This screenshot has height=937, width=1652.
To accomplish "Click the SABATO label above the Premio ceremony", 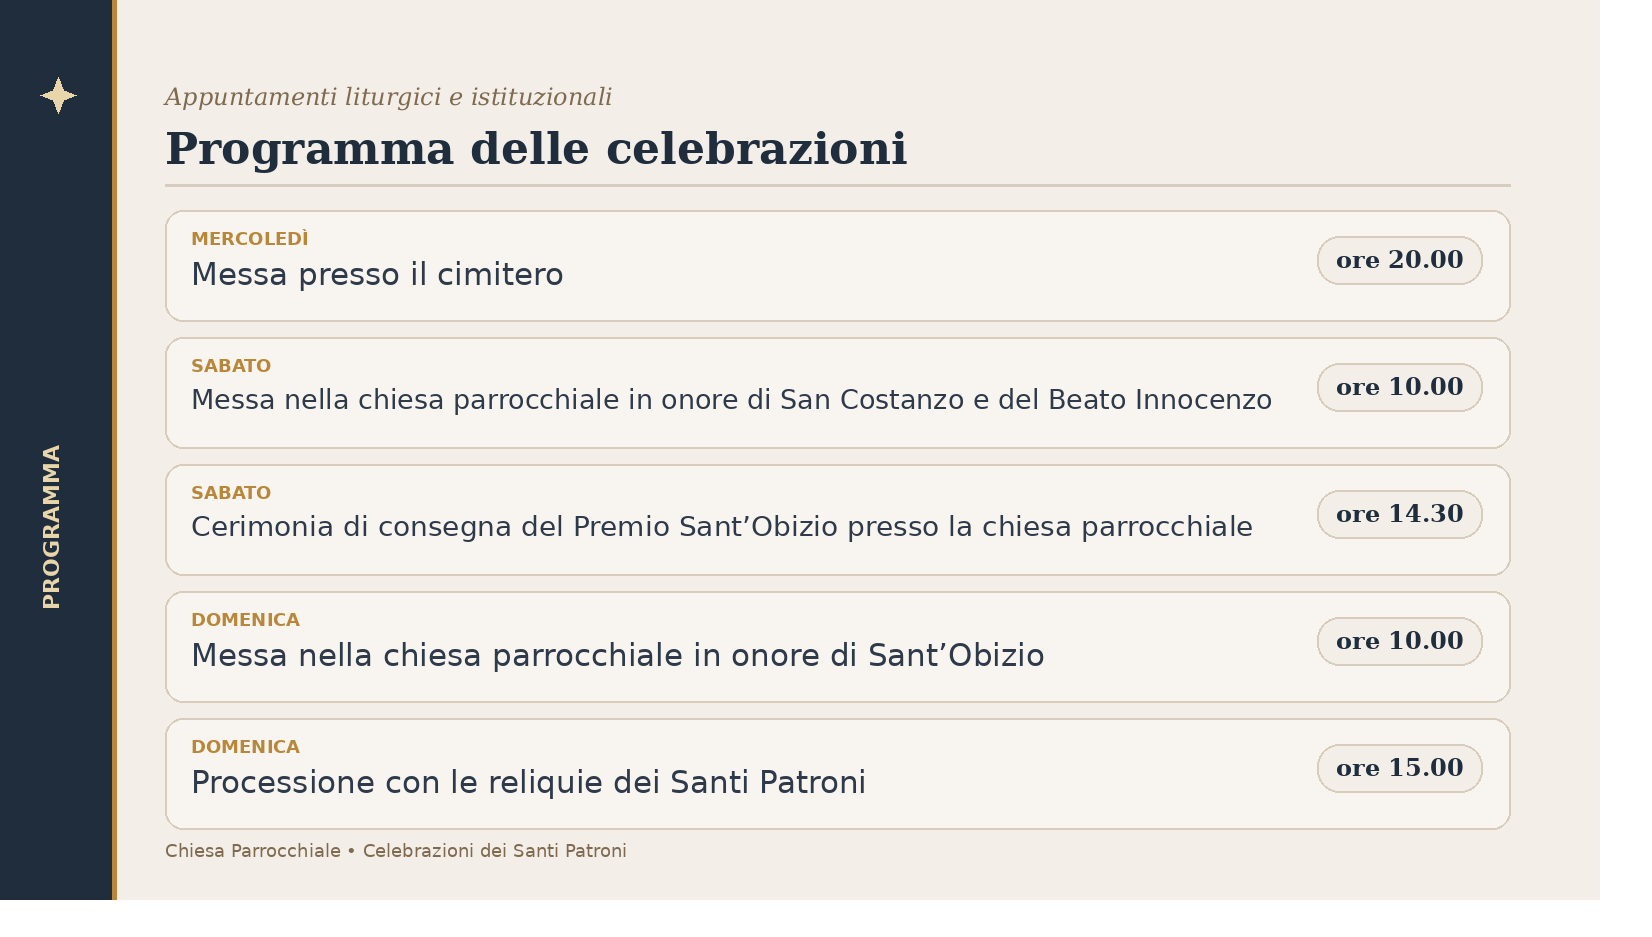I will coord(231,493).
